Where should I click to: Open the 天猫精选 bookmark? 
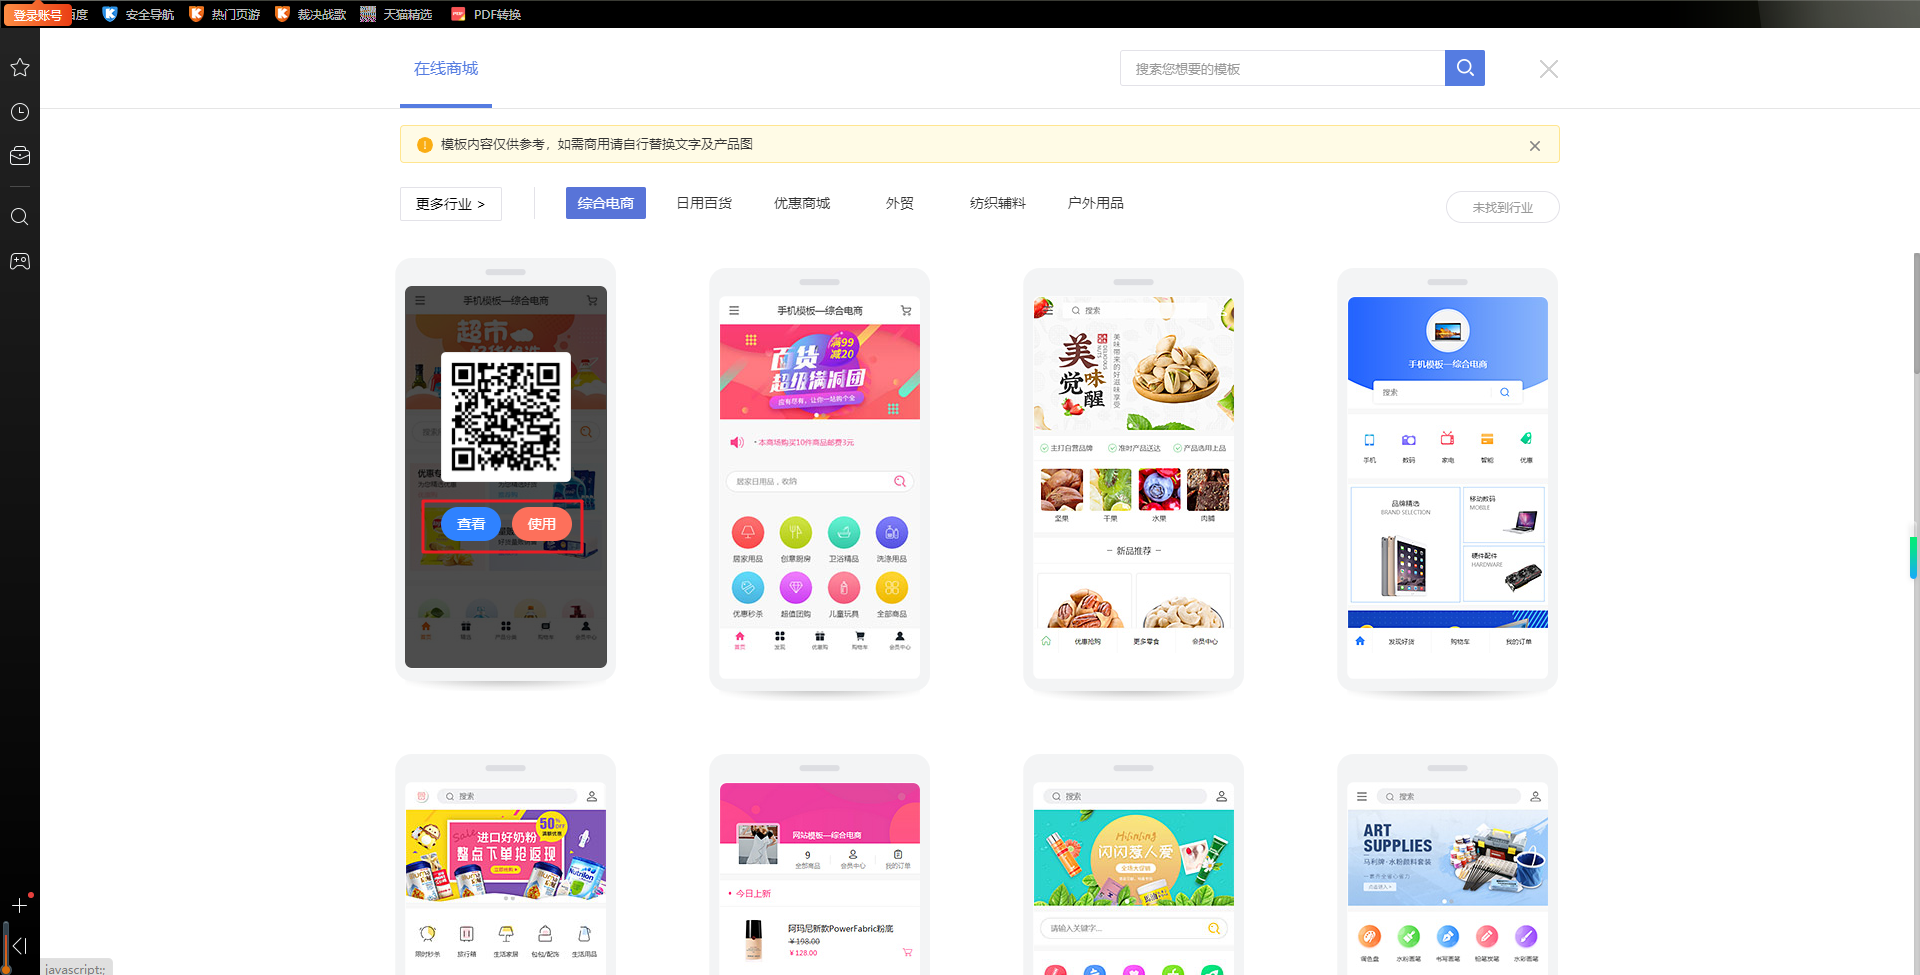pyautogui.click(x=397, y=14)
